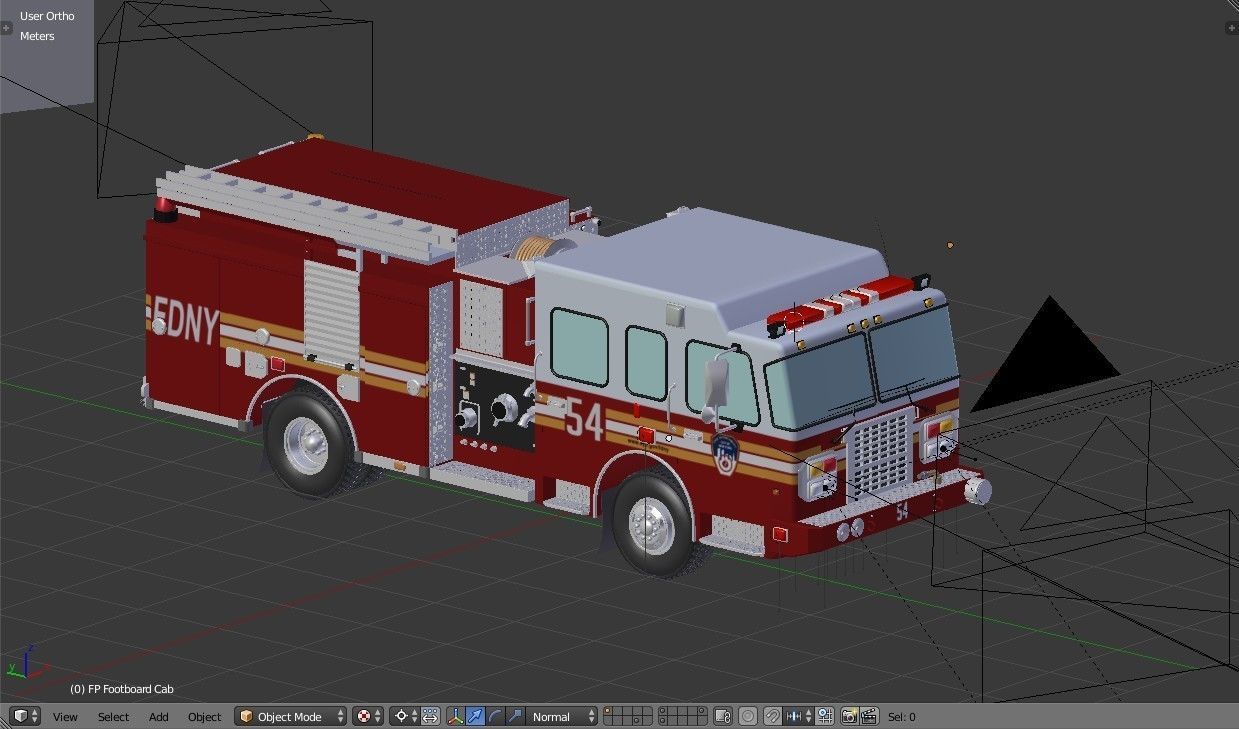This screenshot has height=729, width=1239.
Task: Toggle manipulate center points only
Action: tap(430, 716)
